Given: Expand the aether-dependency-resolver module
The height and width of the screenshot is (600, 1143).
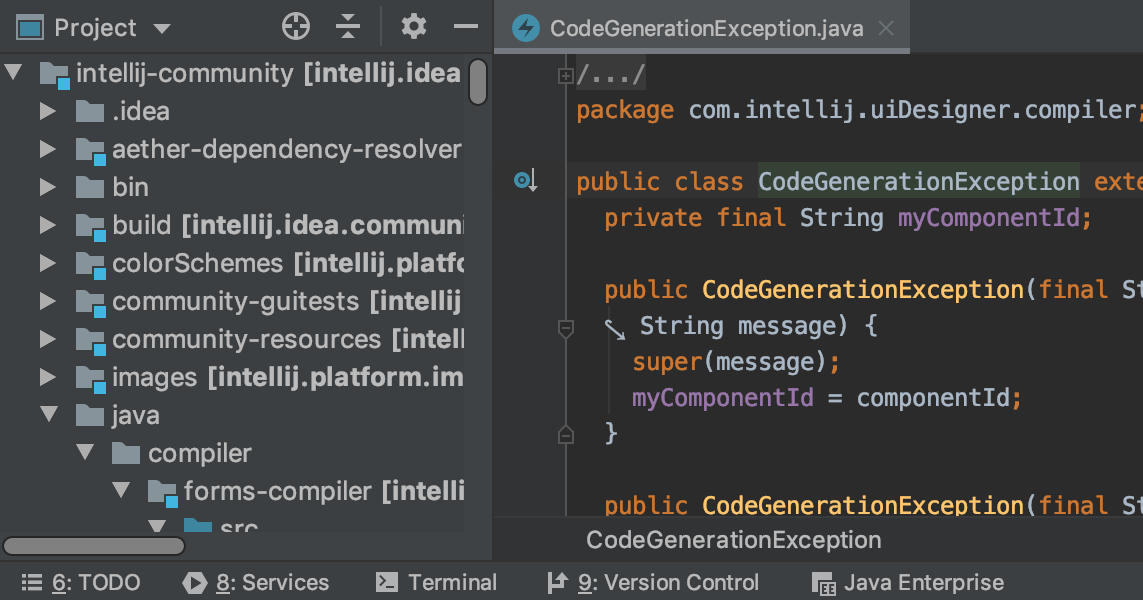Looking at the screenshot, I should click(x=48, y=149).
